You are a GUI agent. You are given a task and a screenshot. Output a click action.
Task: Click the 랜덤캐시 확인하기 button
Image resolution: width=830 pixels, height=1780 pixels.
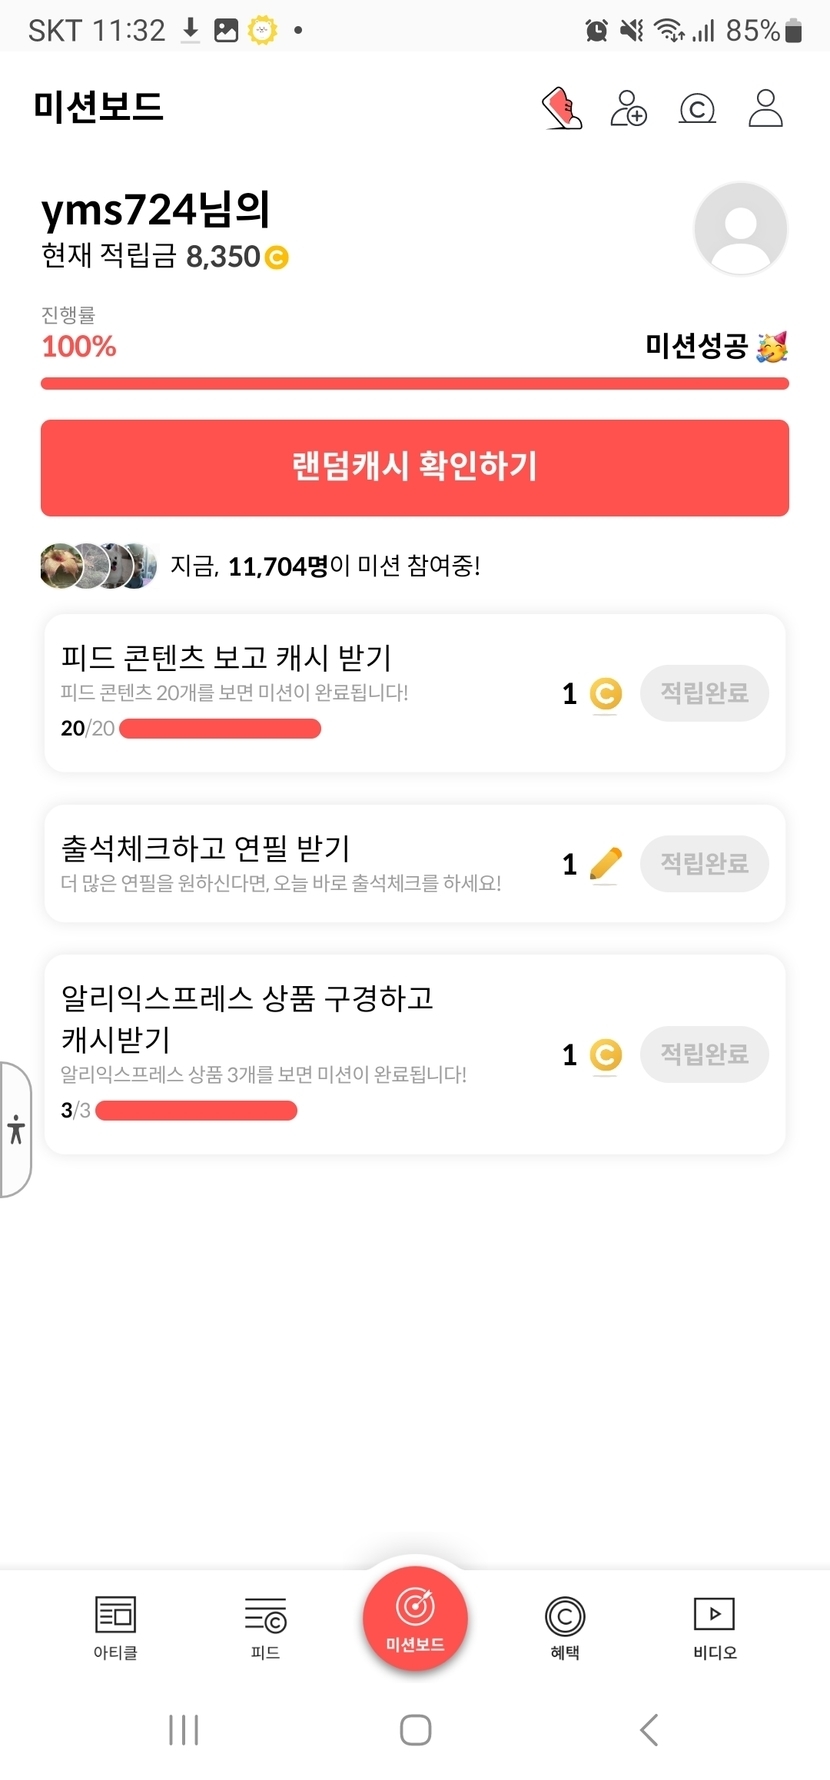415,468
